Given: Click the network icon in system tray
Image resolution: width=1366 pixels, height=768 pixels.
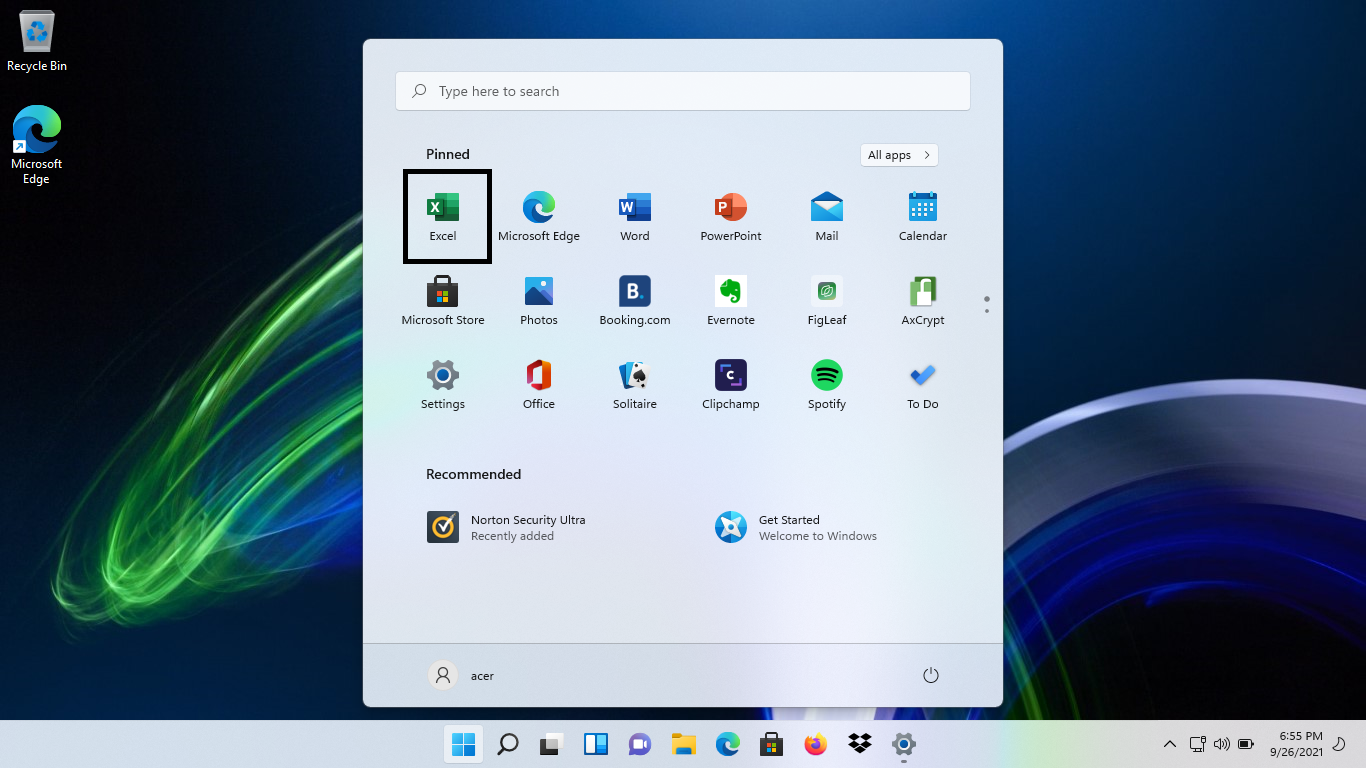Looking at the screenshot, I should click(x=1197, y=744).
